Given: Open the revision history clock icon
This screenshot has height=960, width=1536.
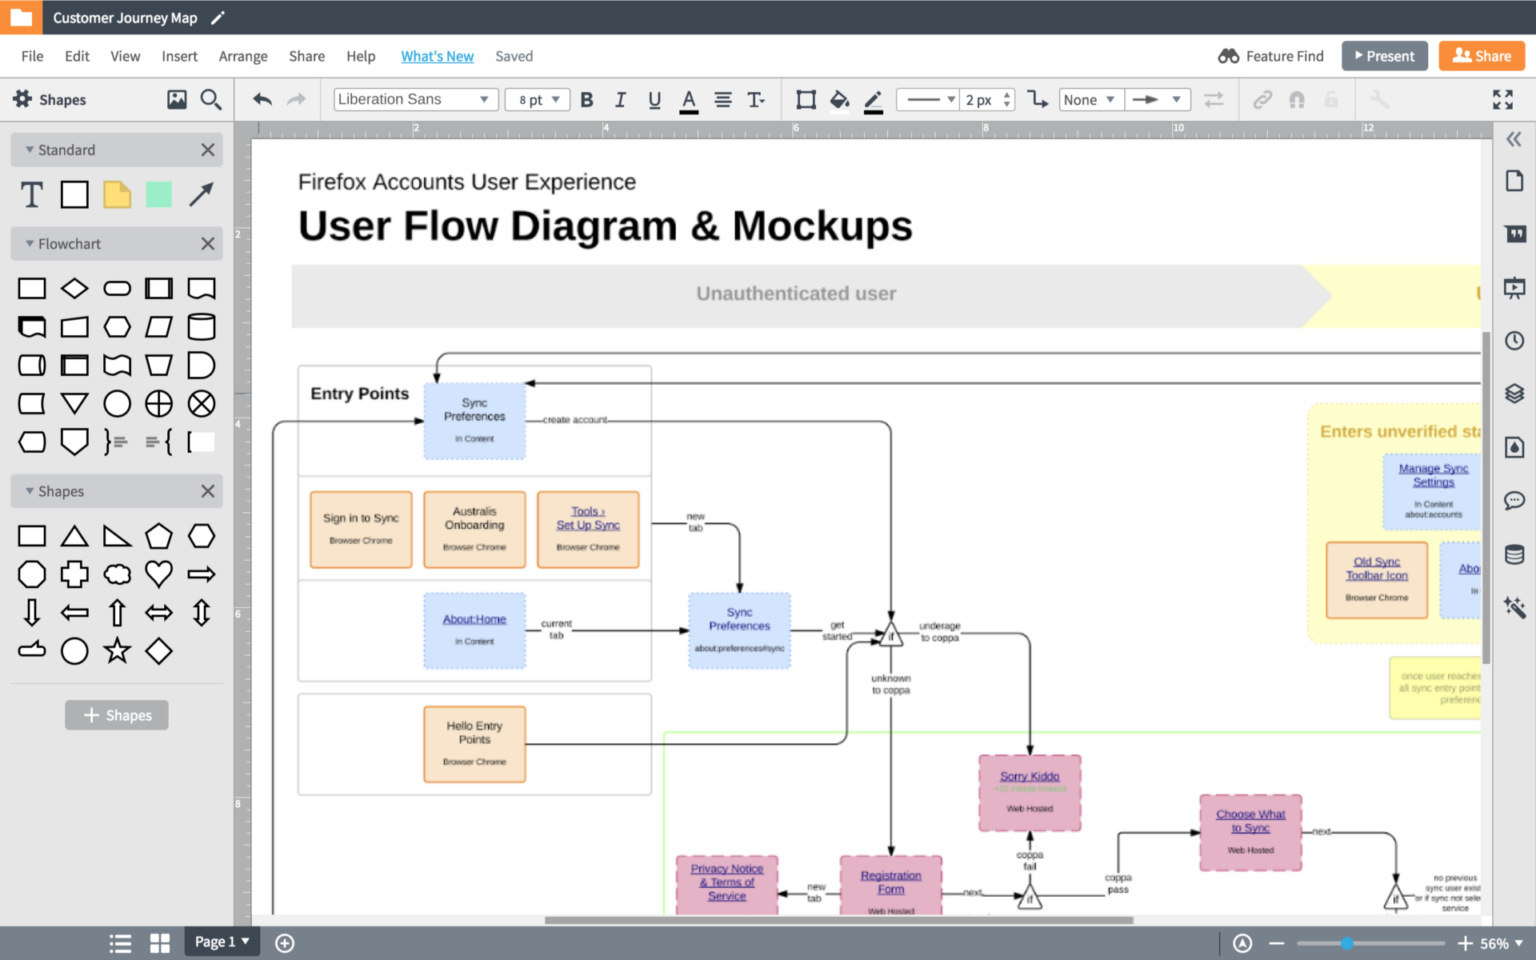Looking at the screenshot, I should pyautogui.click(x=1514, y=340).
